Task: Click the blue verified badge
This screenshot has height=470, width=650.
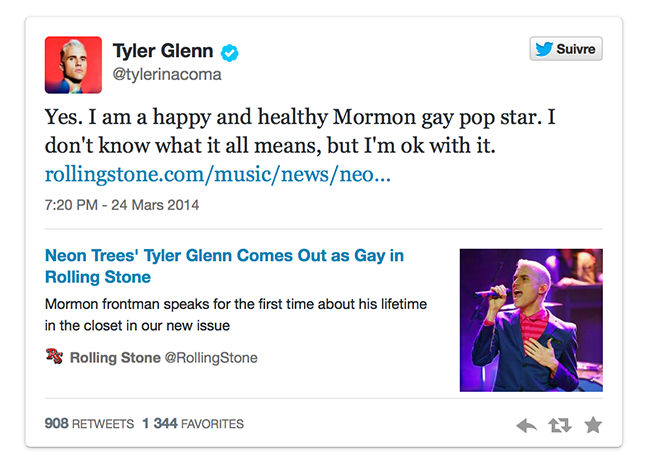Action: (229, 52)
